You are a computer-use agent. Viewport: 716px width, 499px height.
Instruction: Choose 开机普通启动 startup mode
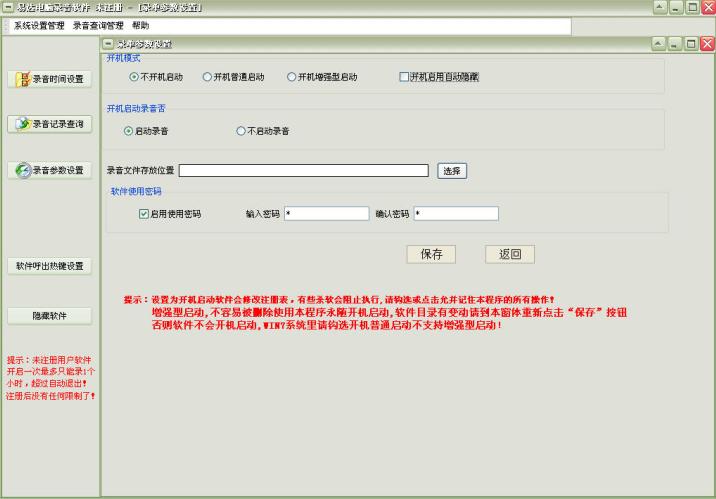pos(207,77)
